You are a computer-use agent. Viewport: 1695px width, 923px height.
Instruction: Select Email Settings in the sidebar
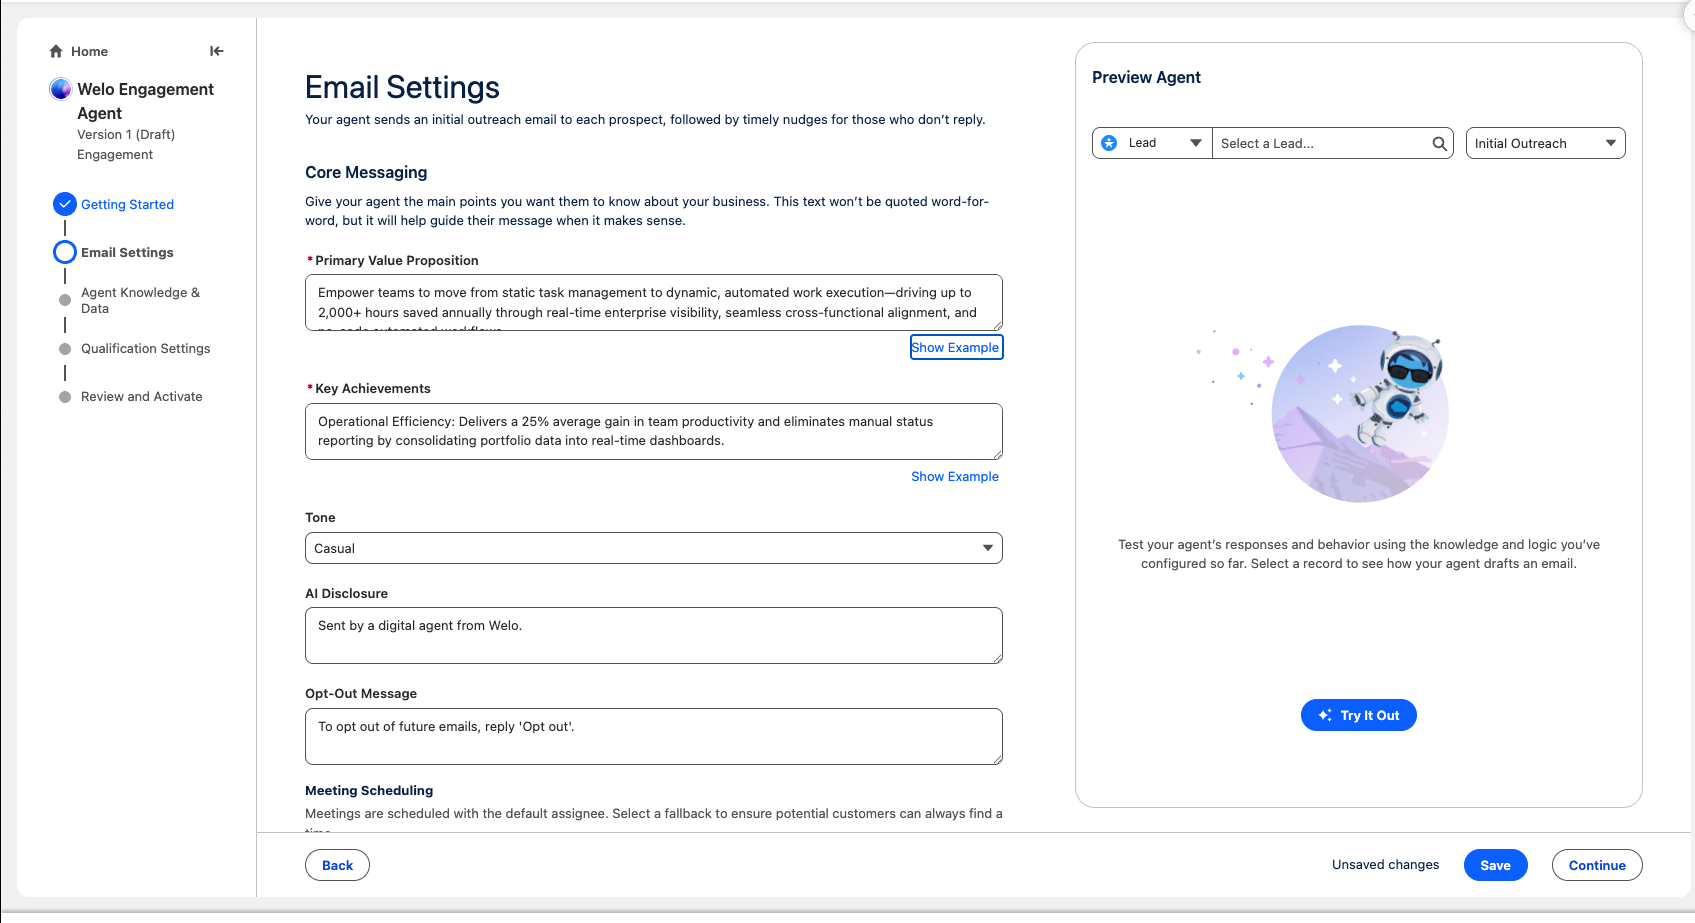(x=127, y=252)
